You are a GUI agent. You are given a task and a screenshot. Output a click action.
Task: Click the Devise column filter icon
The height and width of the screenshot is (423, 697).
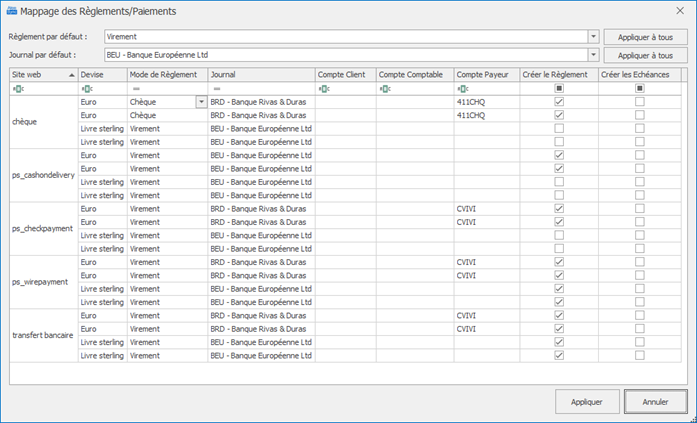coord(85,88)
